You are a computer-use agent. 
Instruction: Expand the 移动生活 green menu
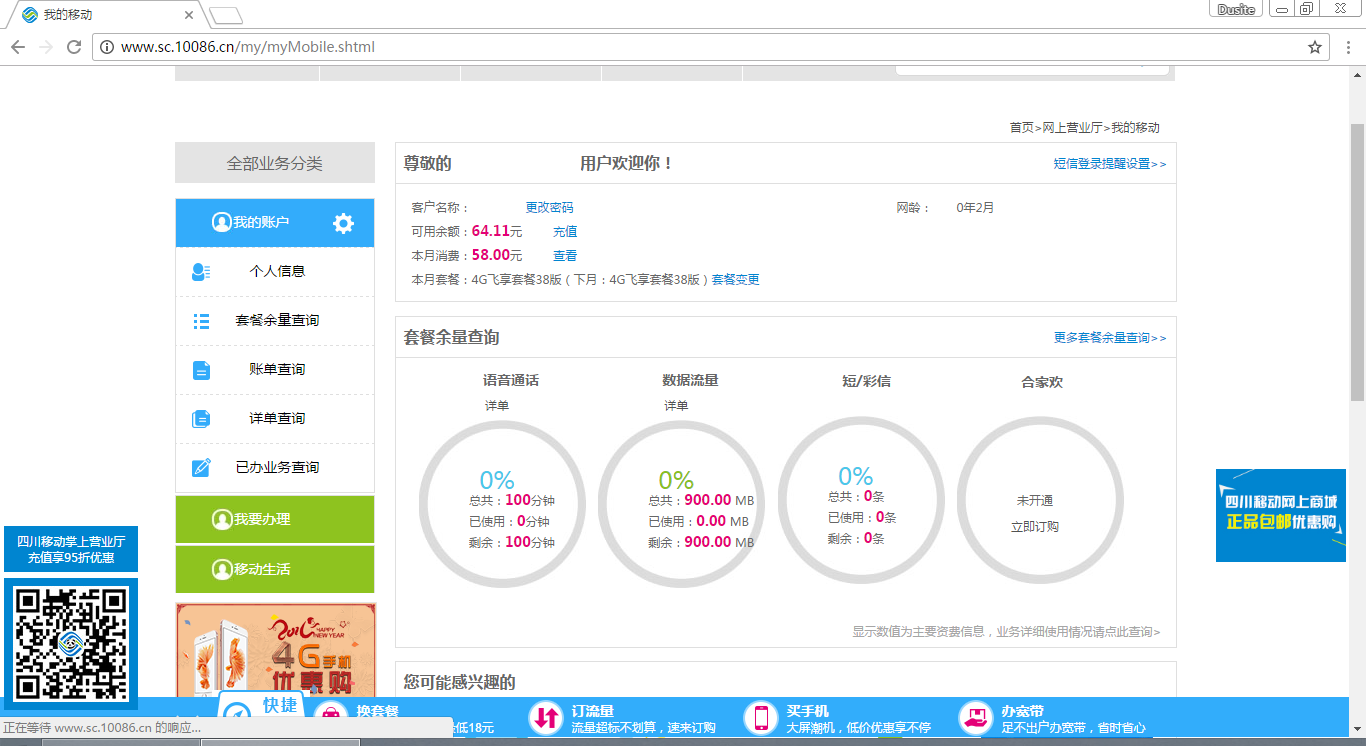click(275, 570)
